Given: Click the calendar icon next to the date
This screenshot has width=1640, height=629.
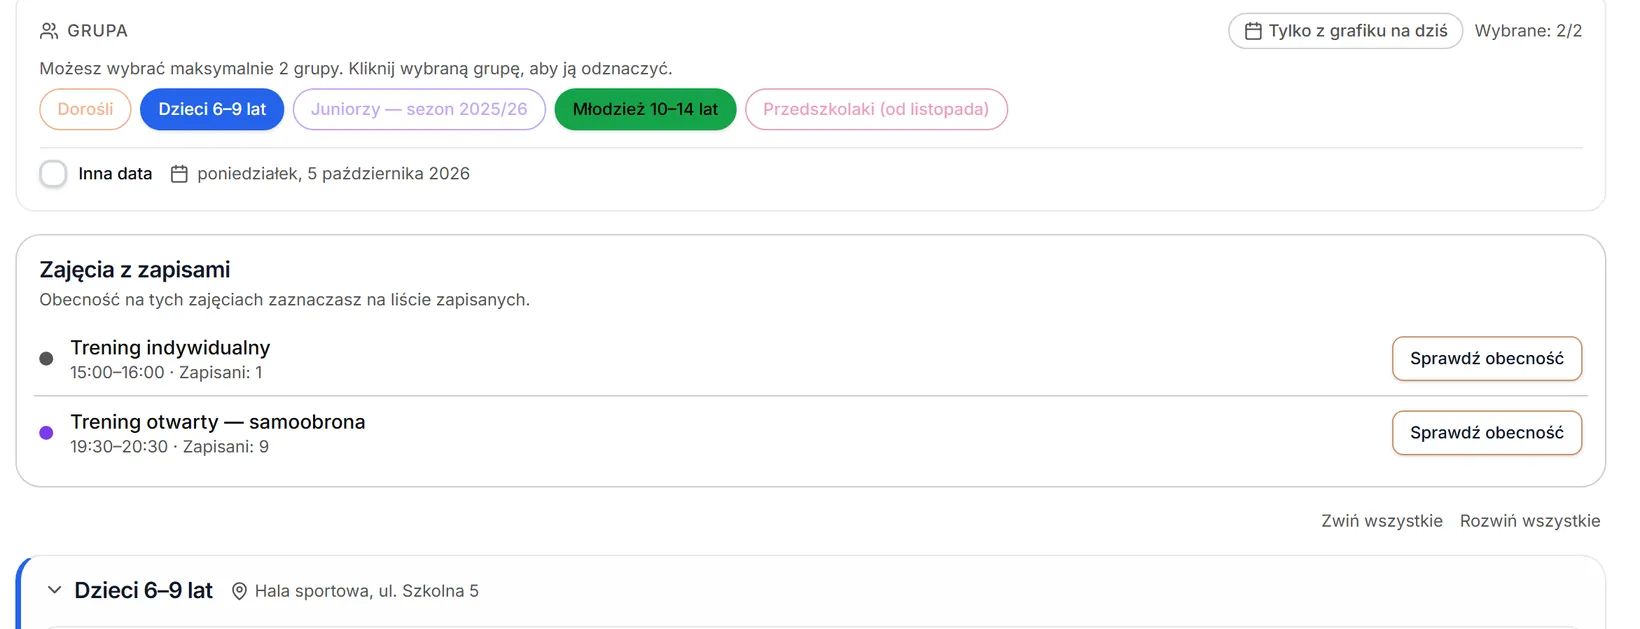Looking at the screenshot, I should [x=179, y=174].
